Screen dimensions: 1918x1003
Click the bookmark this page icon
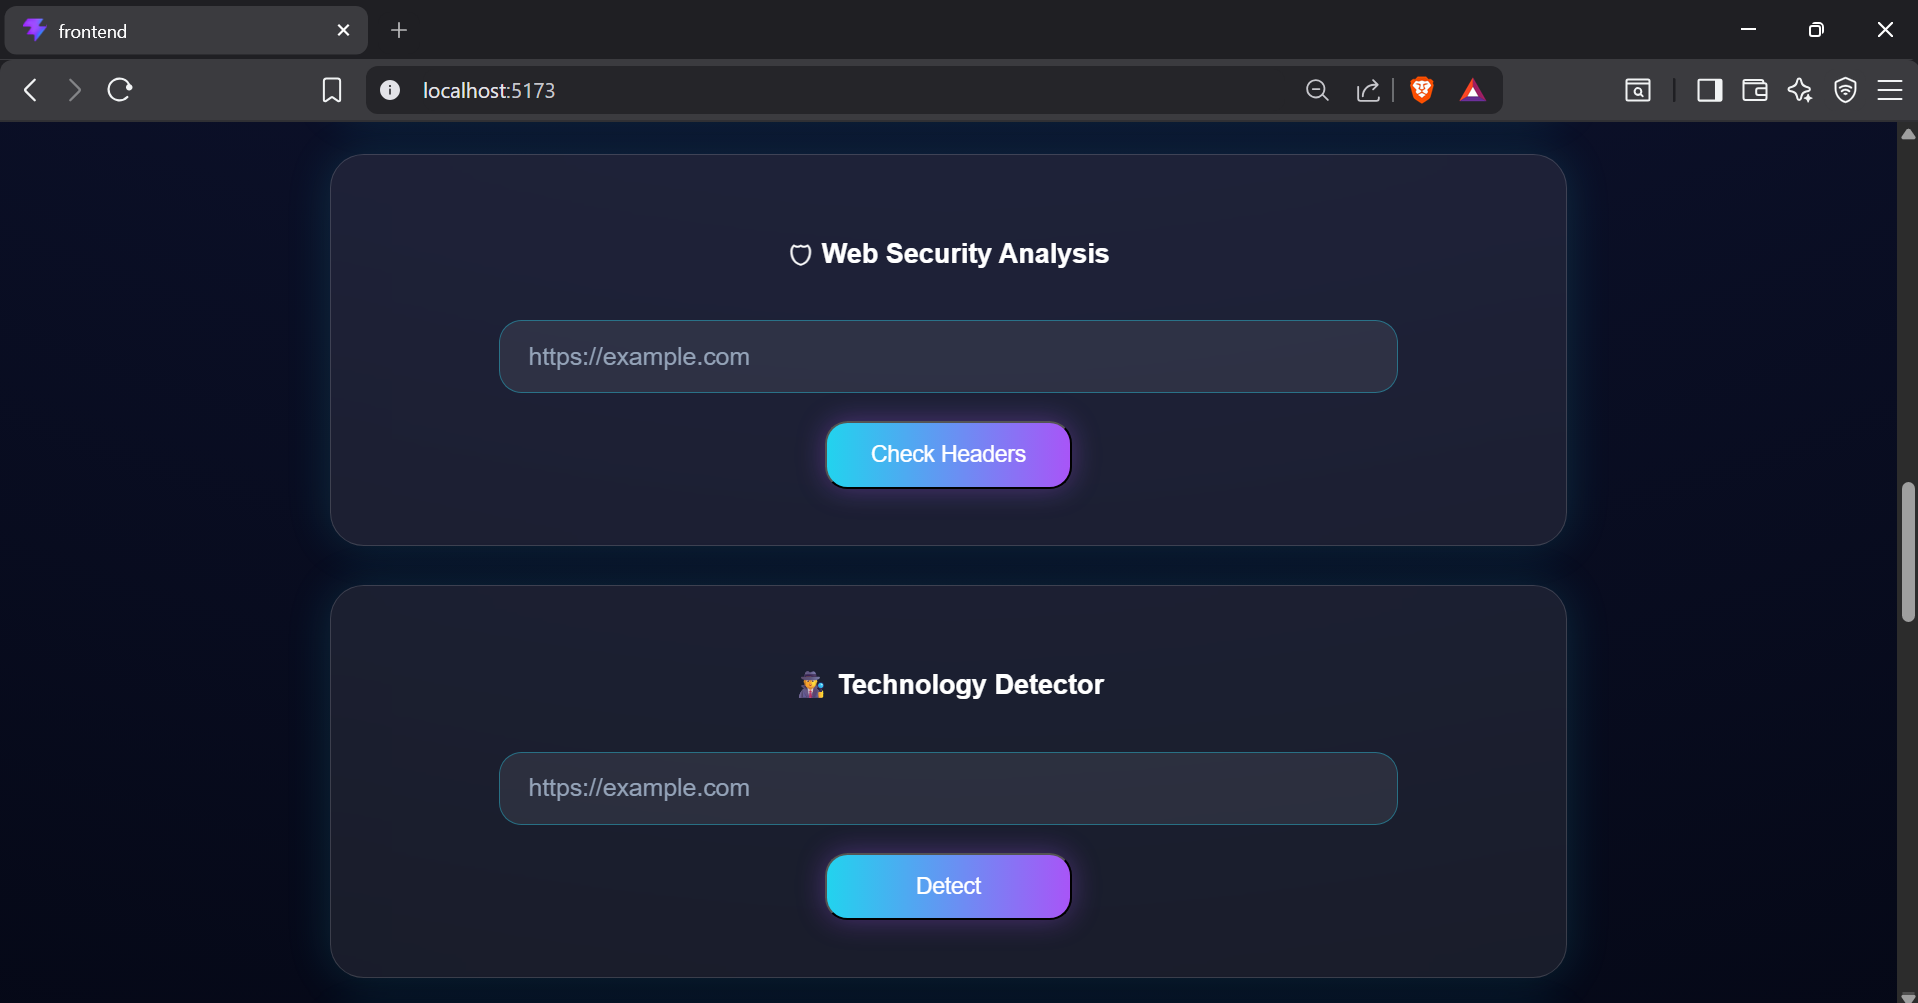332,90
